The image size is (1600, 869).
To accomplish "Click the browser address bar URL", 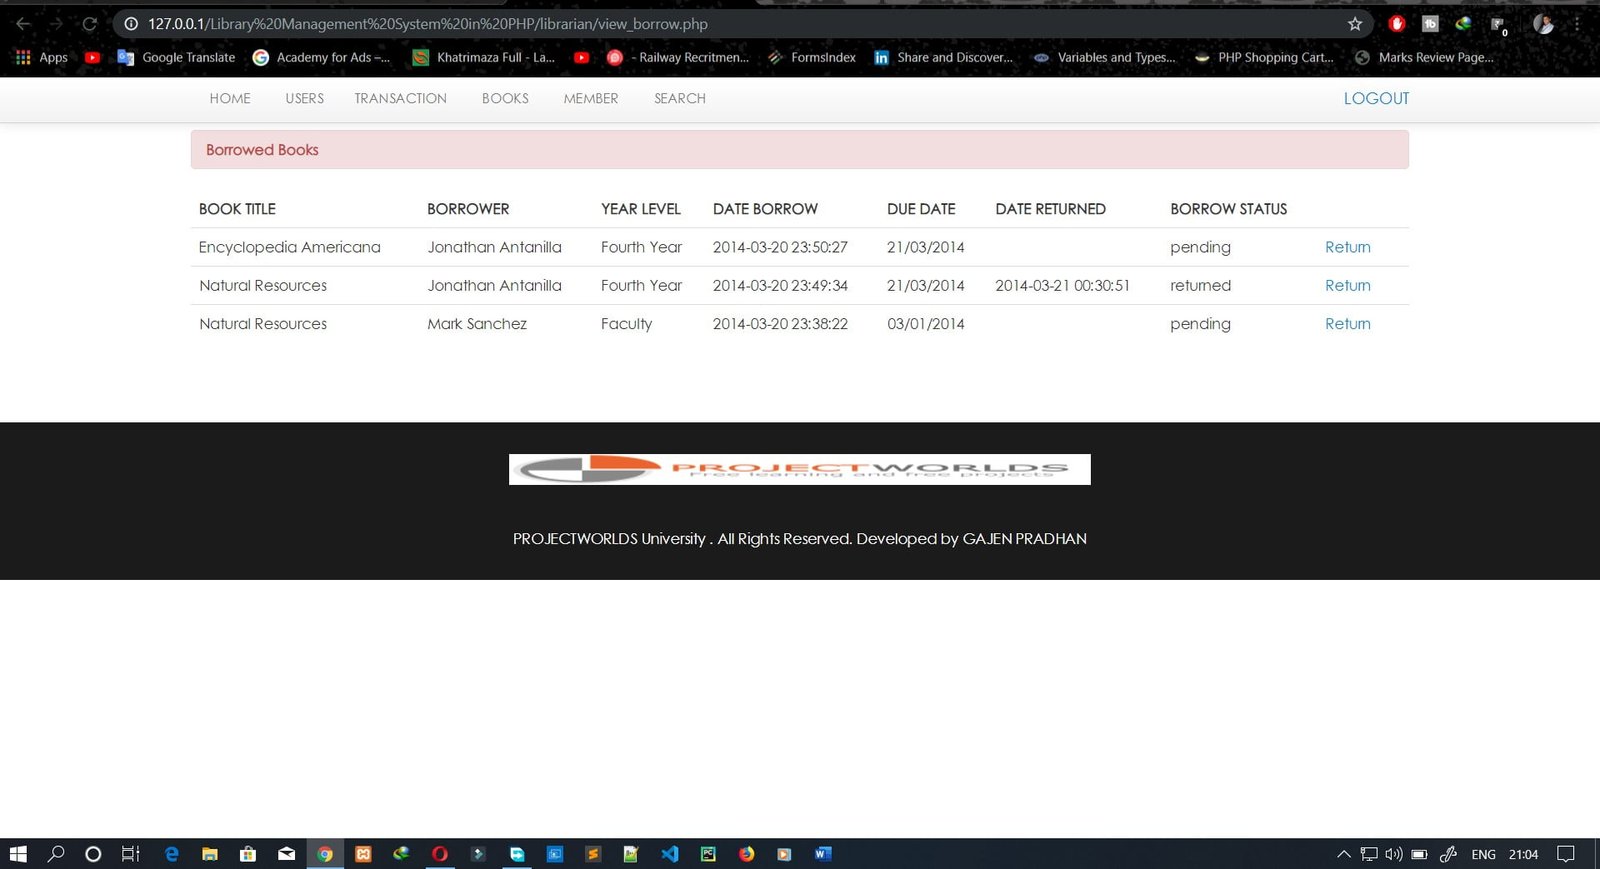I will click(427, 24).
